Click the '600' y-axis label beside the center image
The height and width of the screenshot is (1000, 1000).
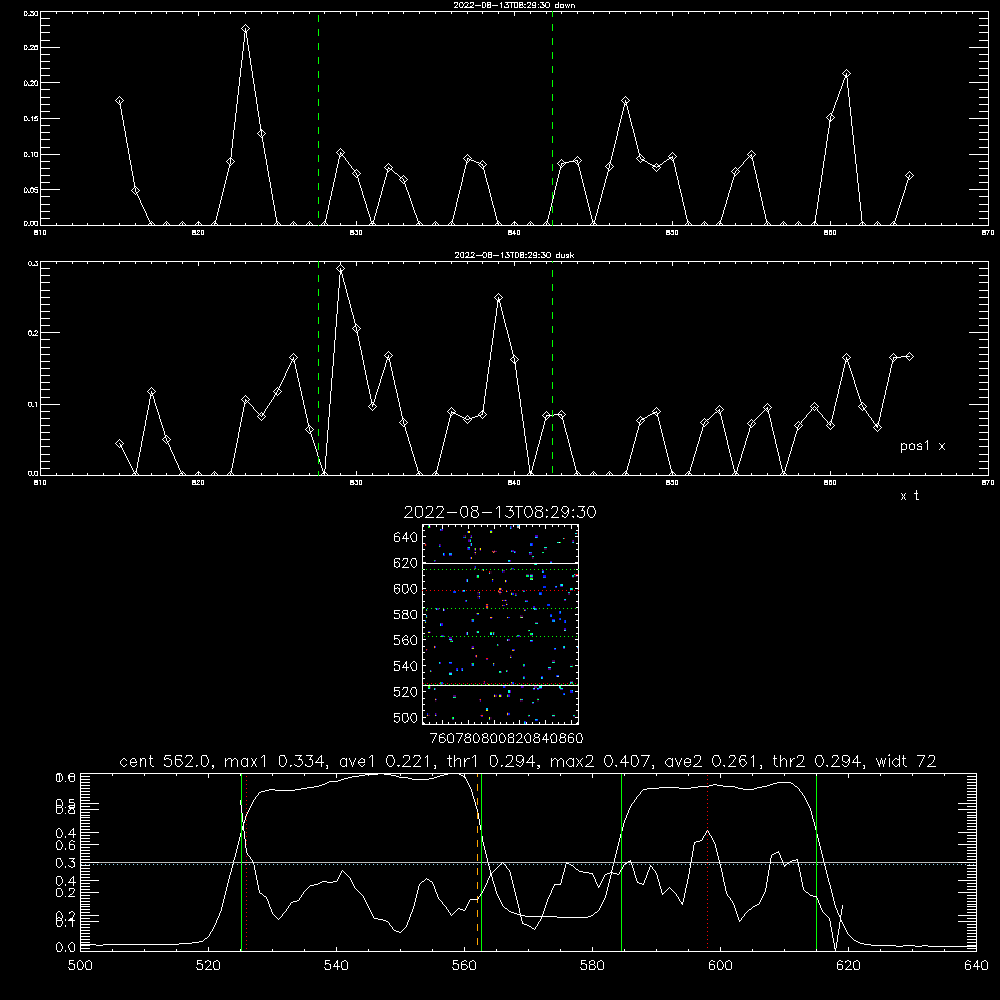click(x=406, y=589)
